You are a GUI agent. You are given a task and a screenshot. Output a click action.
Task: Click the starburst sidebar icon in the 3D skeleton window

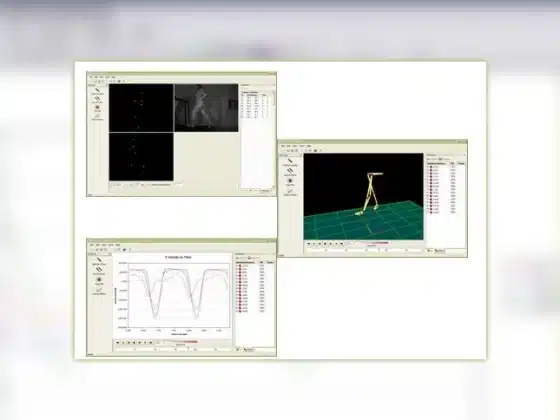tap(290, 181)
